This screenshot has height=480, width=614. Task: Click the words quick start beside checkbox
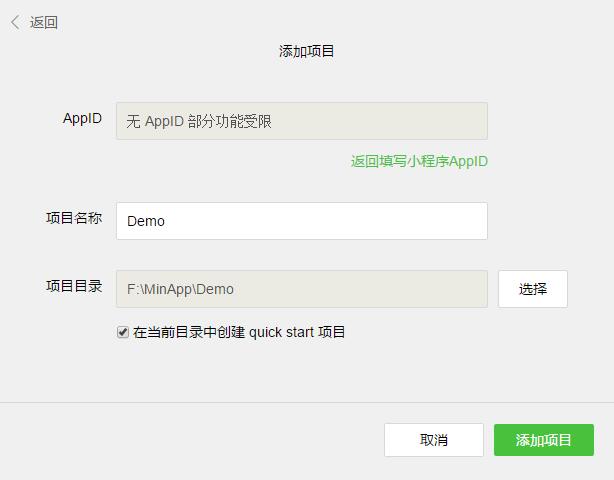[x=281, y=332]
